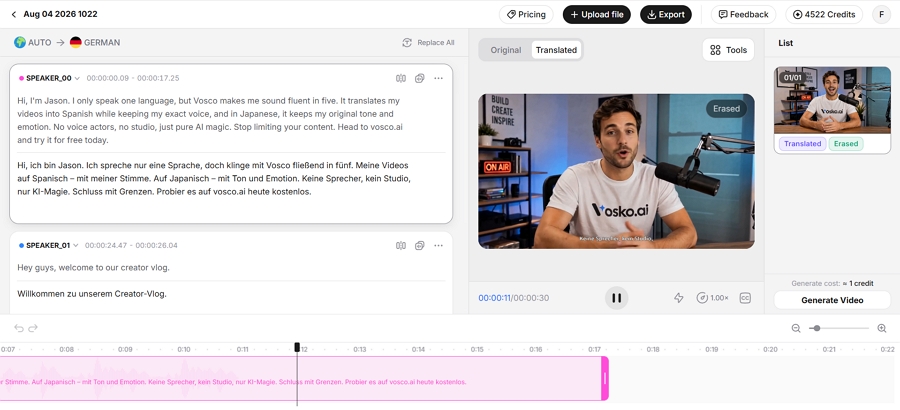Click the playhead marker on the timeline
900x410 pixels.
[297, 347]
